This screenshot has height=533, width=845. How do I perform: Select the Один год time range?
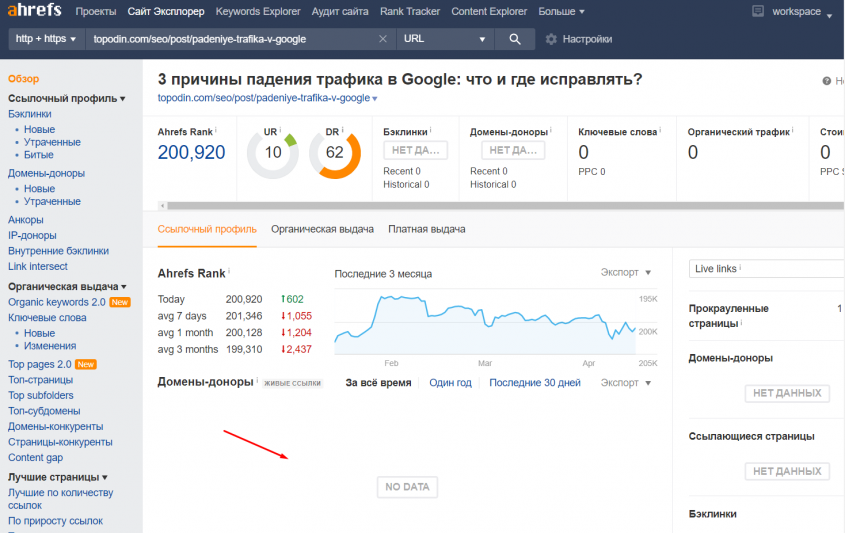(450, 382)
